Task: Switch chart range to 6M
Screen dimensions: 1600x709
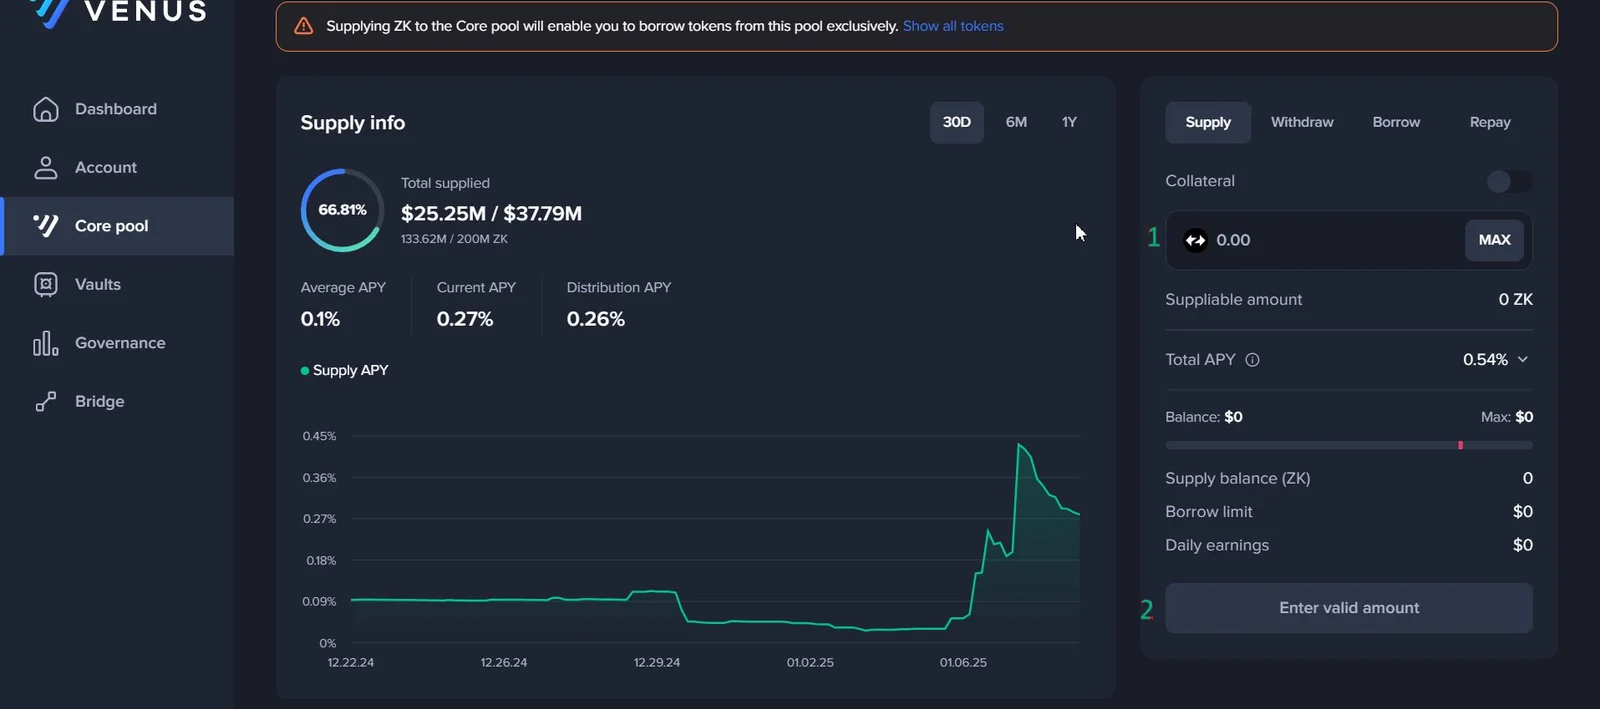Action: coord(1016,122)
